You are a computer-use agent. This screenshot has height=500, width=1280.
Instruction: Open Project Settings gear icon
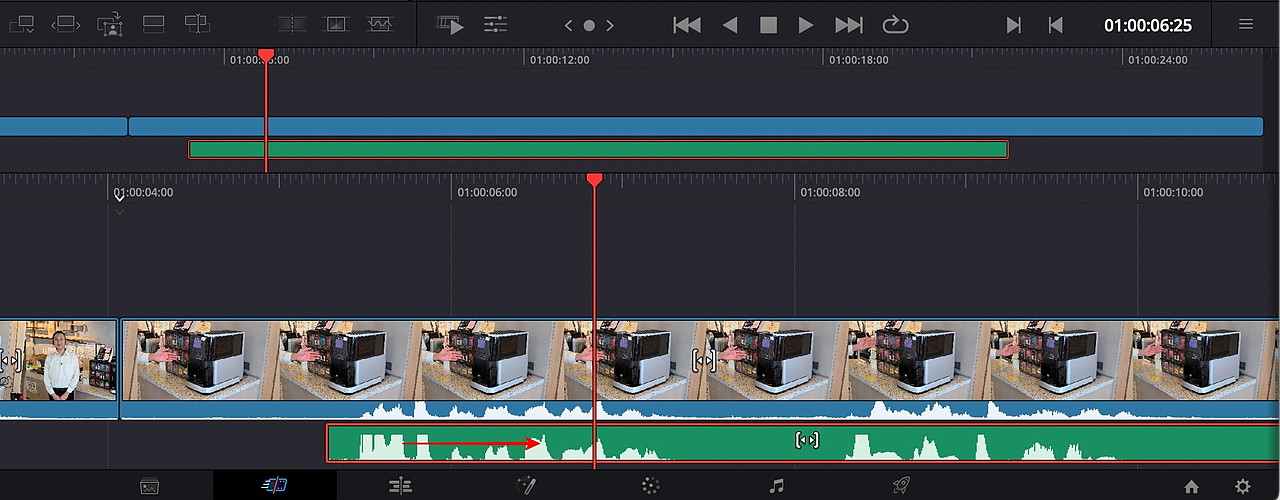click(1242, 487)
